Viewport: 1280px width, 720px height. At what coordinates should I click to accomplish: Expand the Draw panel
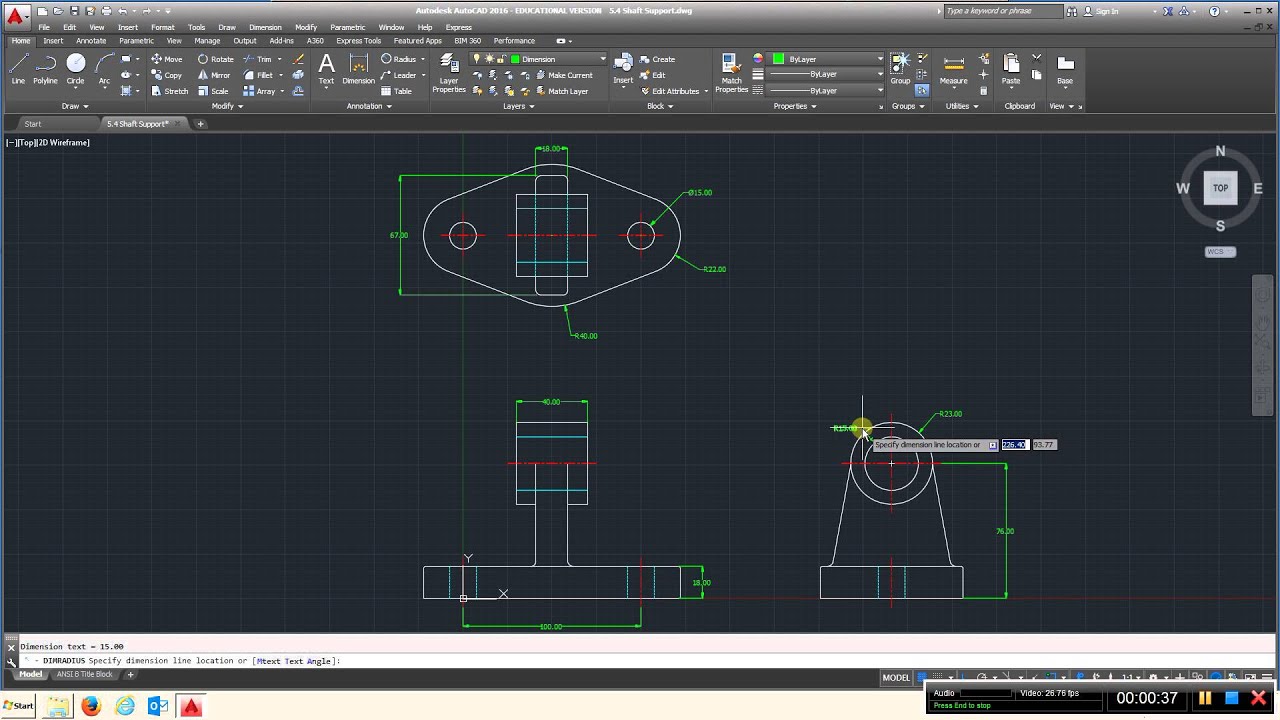click(x=75, y=106)
